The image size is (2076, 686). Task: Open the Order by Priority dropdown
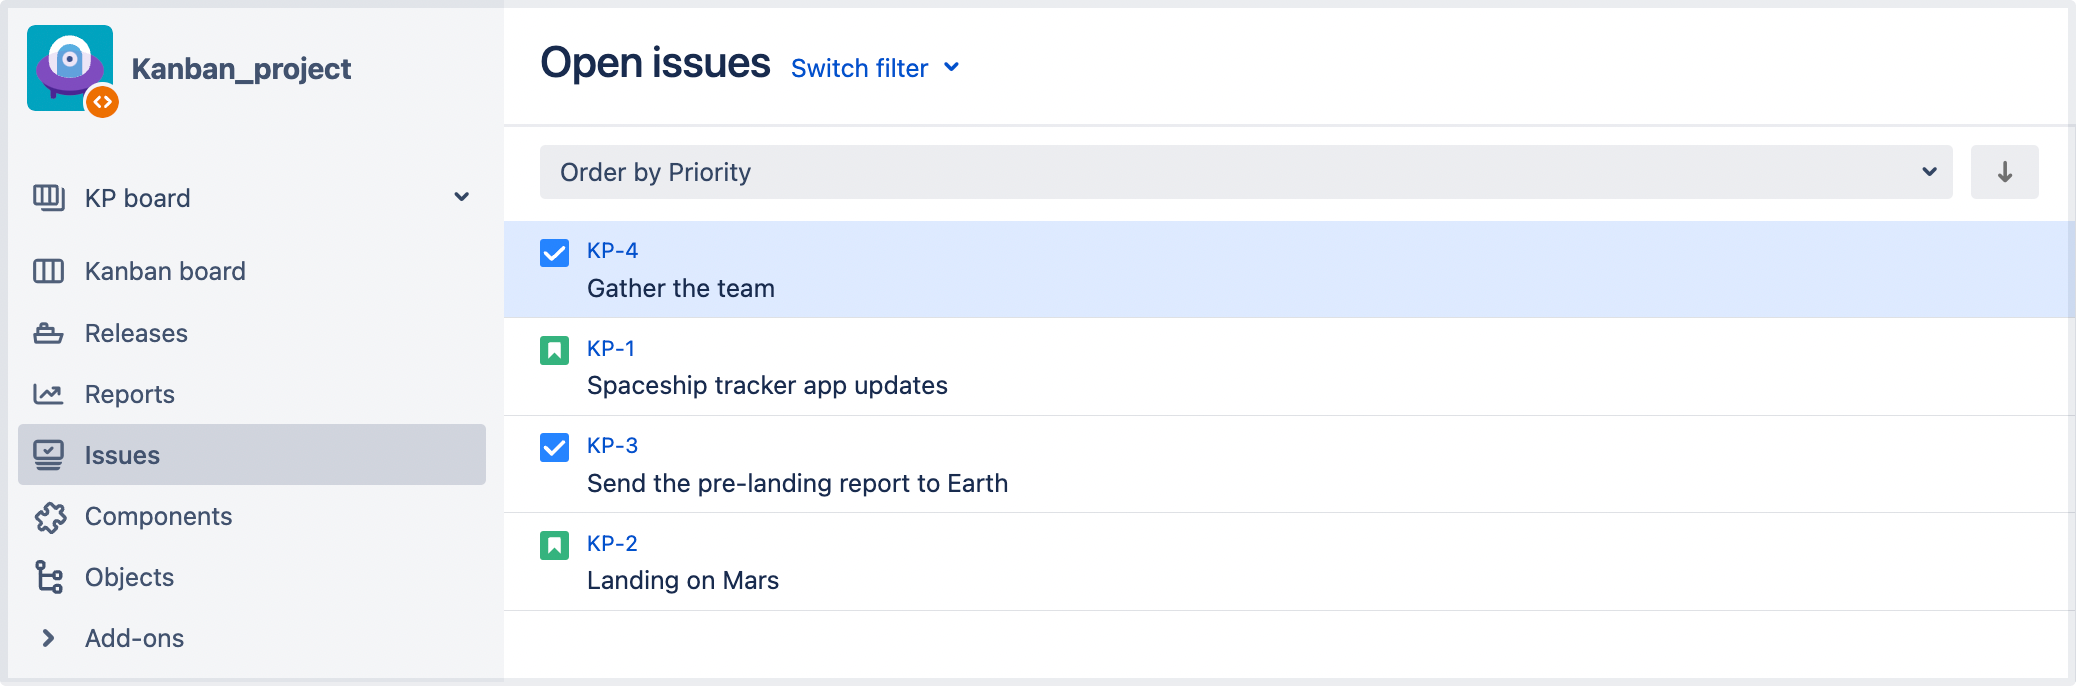coord(1245,172)
